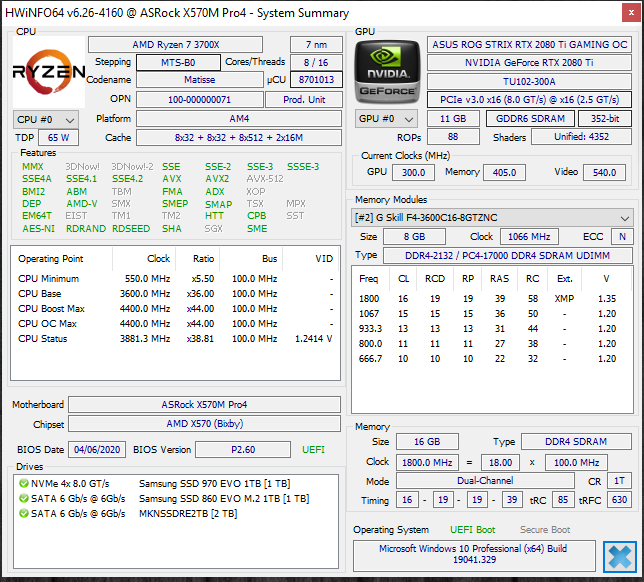Click the NVIDIA GeForce RTX 2080 Ti field
Viewport: 644px width, 582px height.
pos(529,63)
